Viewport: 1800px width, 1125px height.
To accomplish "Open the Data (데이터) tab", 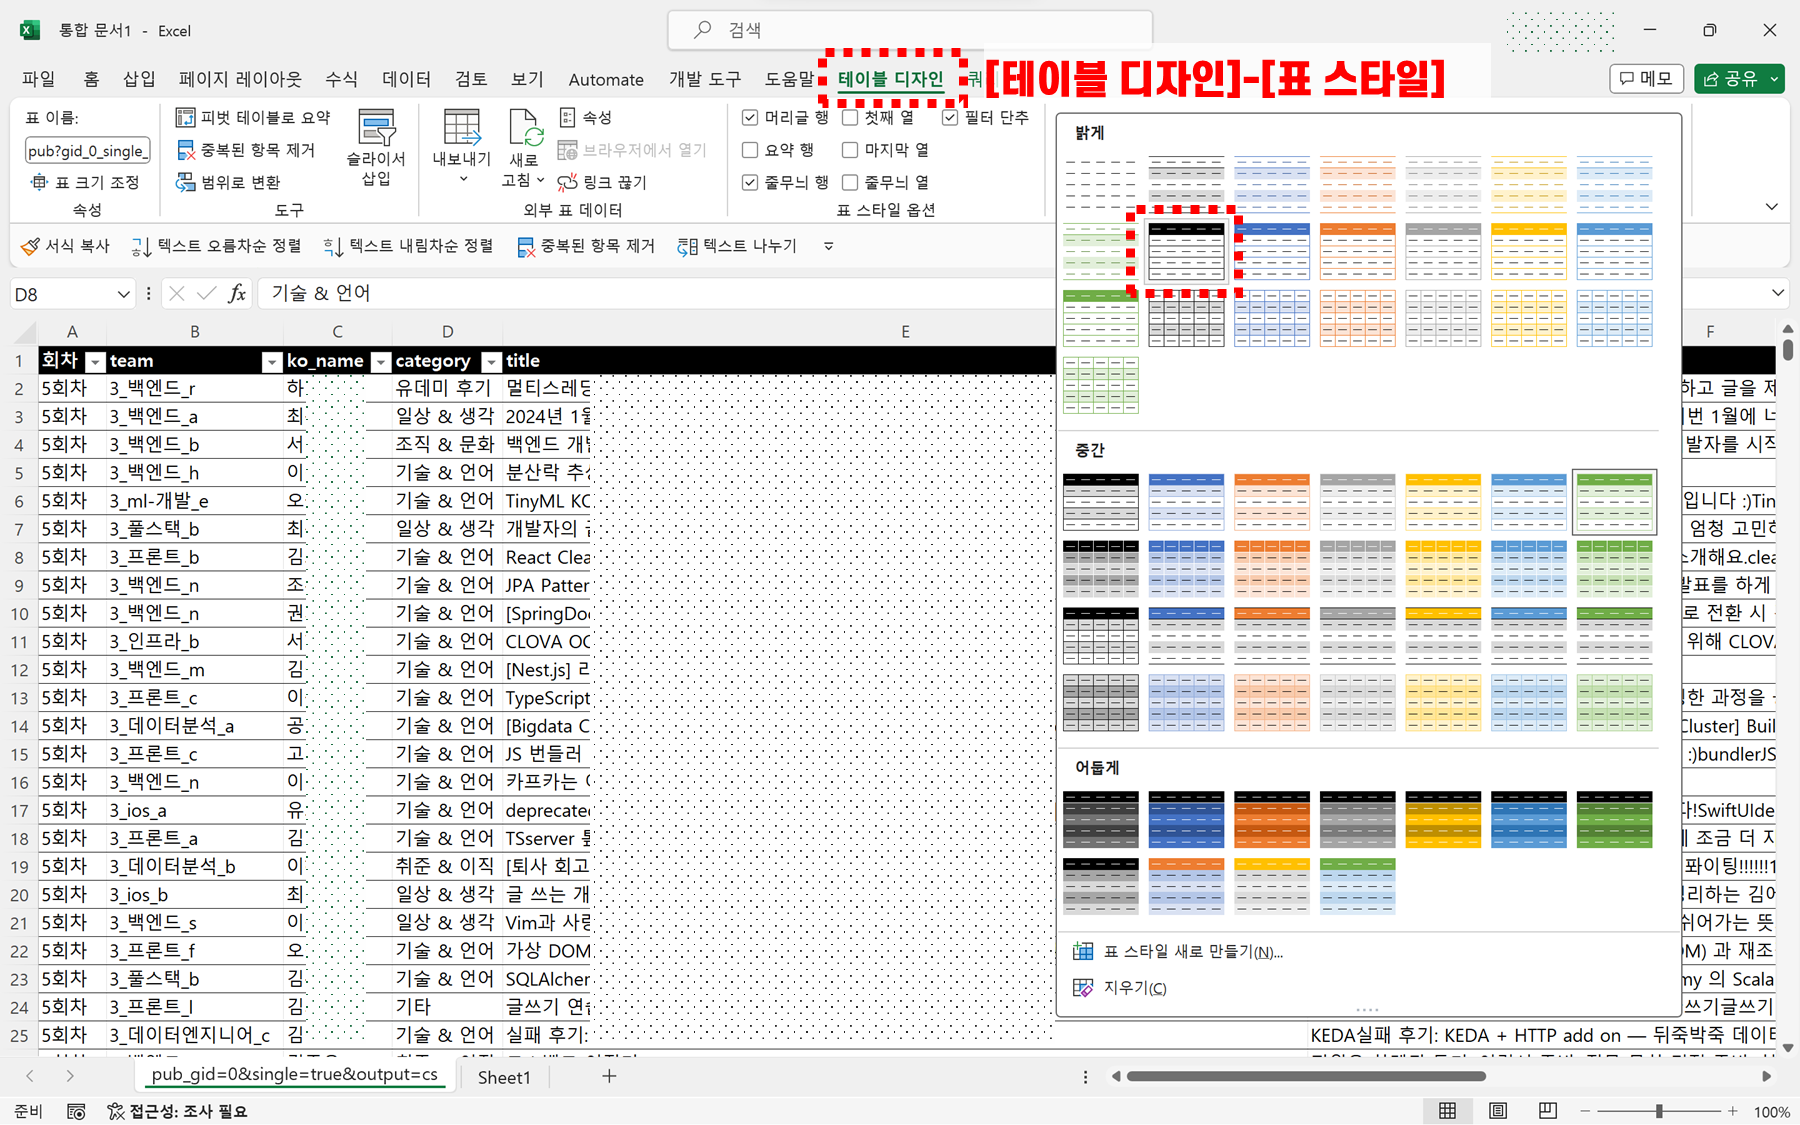I will point(406,79).
